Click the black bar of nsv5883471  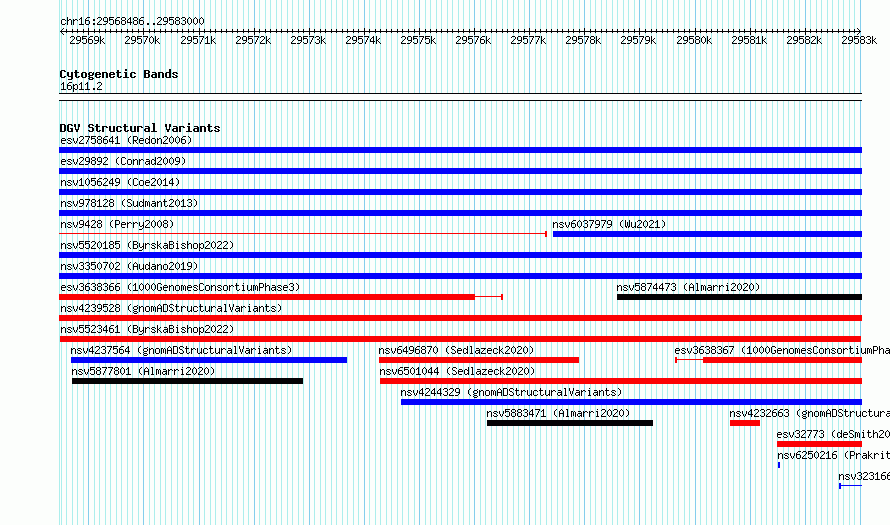click(570, 423)
